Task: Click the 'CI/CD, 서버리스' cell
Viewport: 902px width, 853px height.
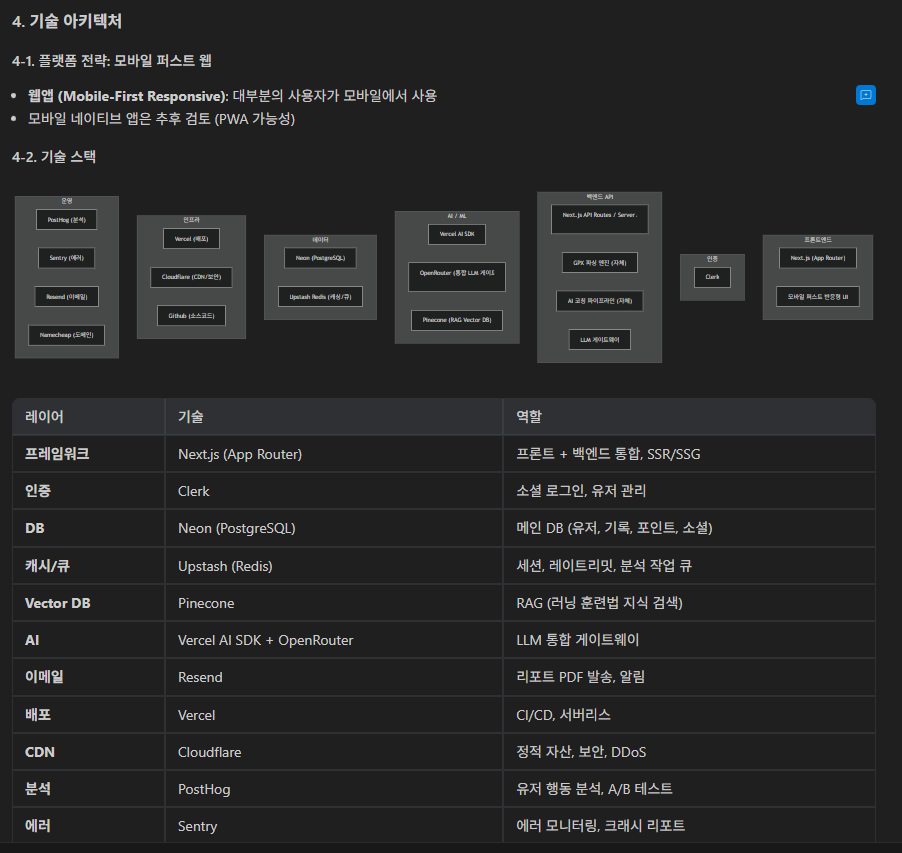Action: 690,715
